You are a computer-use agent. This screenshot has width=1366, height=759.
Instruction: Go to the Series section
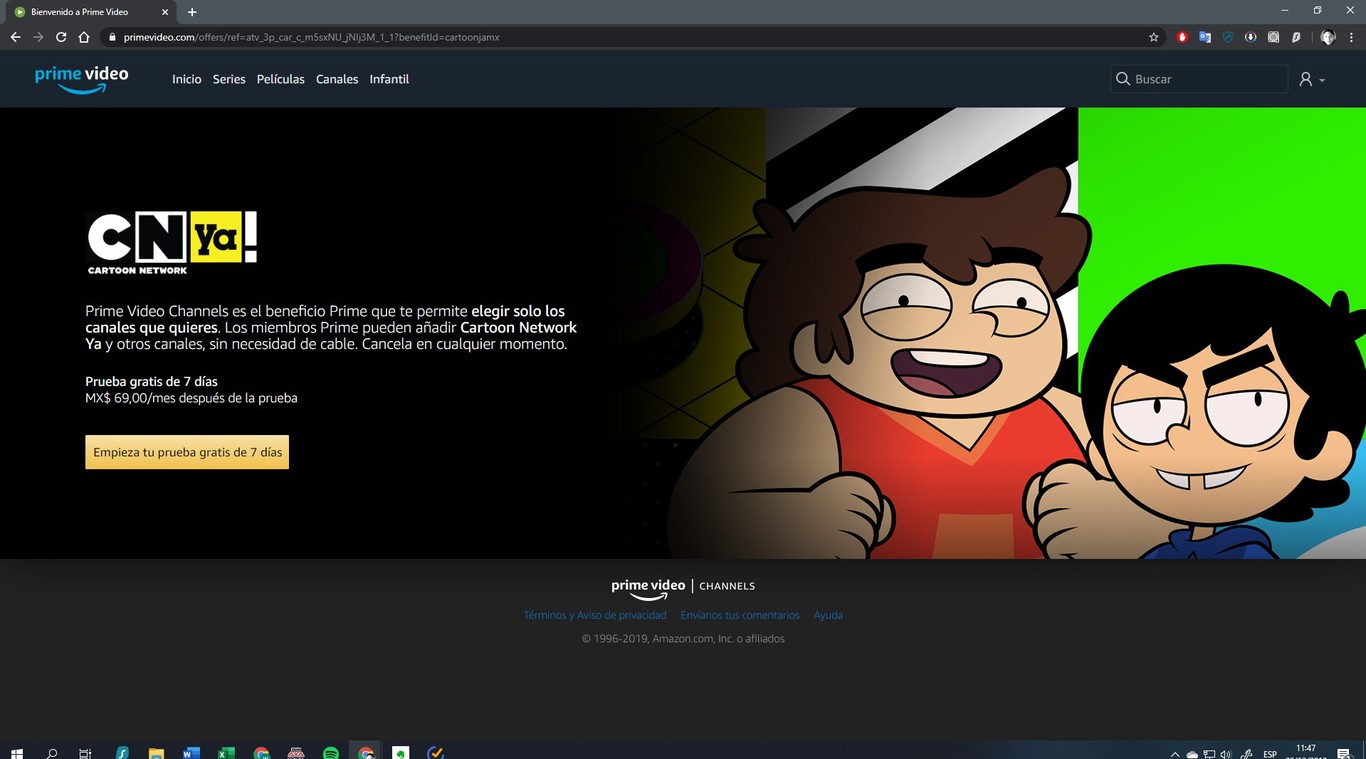click(229, 79)
